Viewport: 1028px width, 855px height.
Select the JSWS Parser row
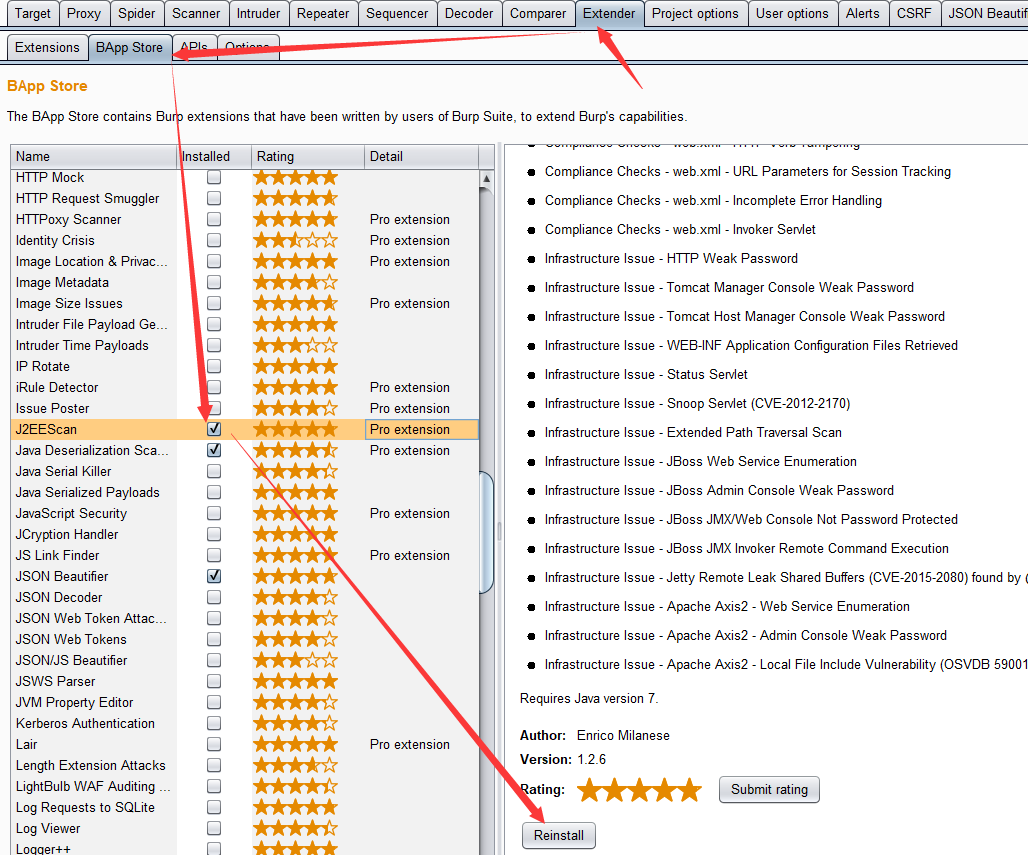[245, 681]
